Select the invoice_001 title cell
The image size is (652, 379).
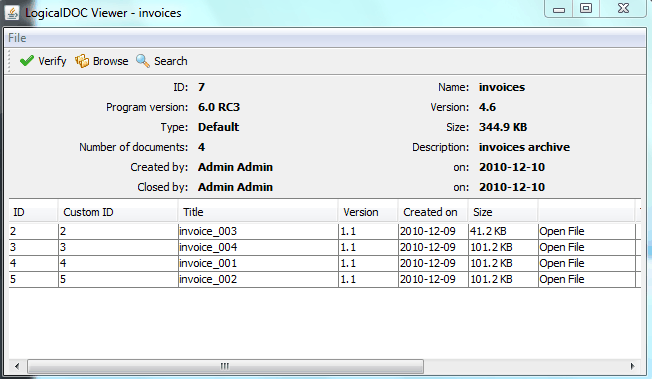(258, 263)
